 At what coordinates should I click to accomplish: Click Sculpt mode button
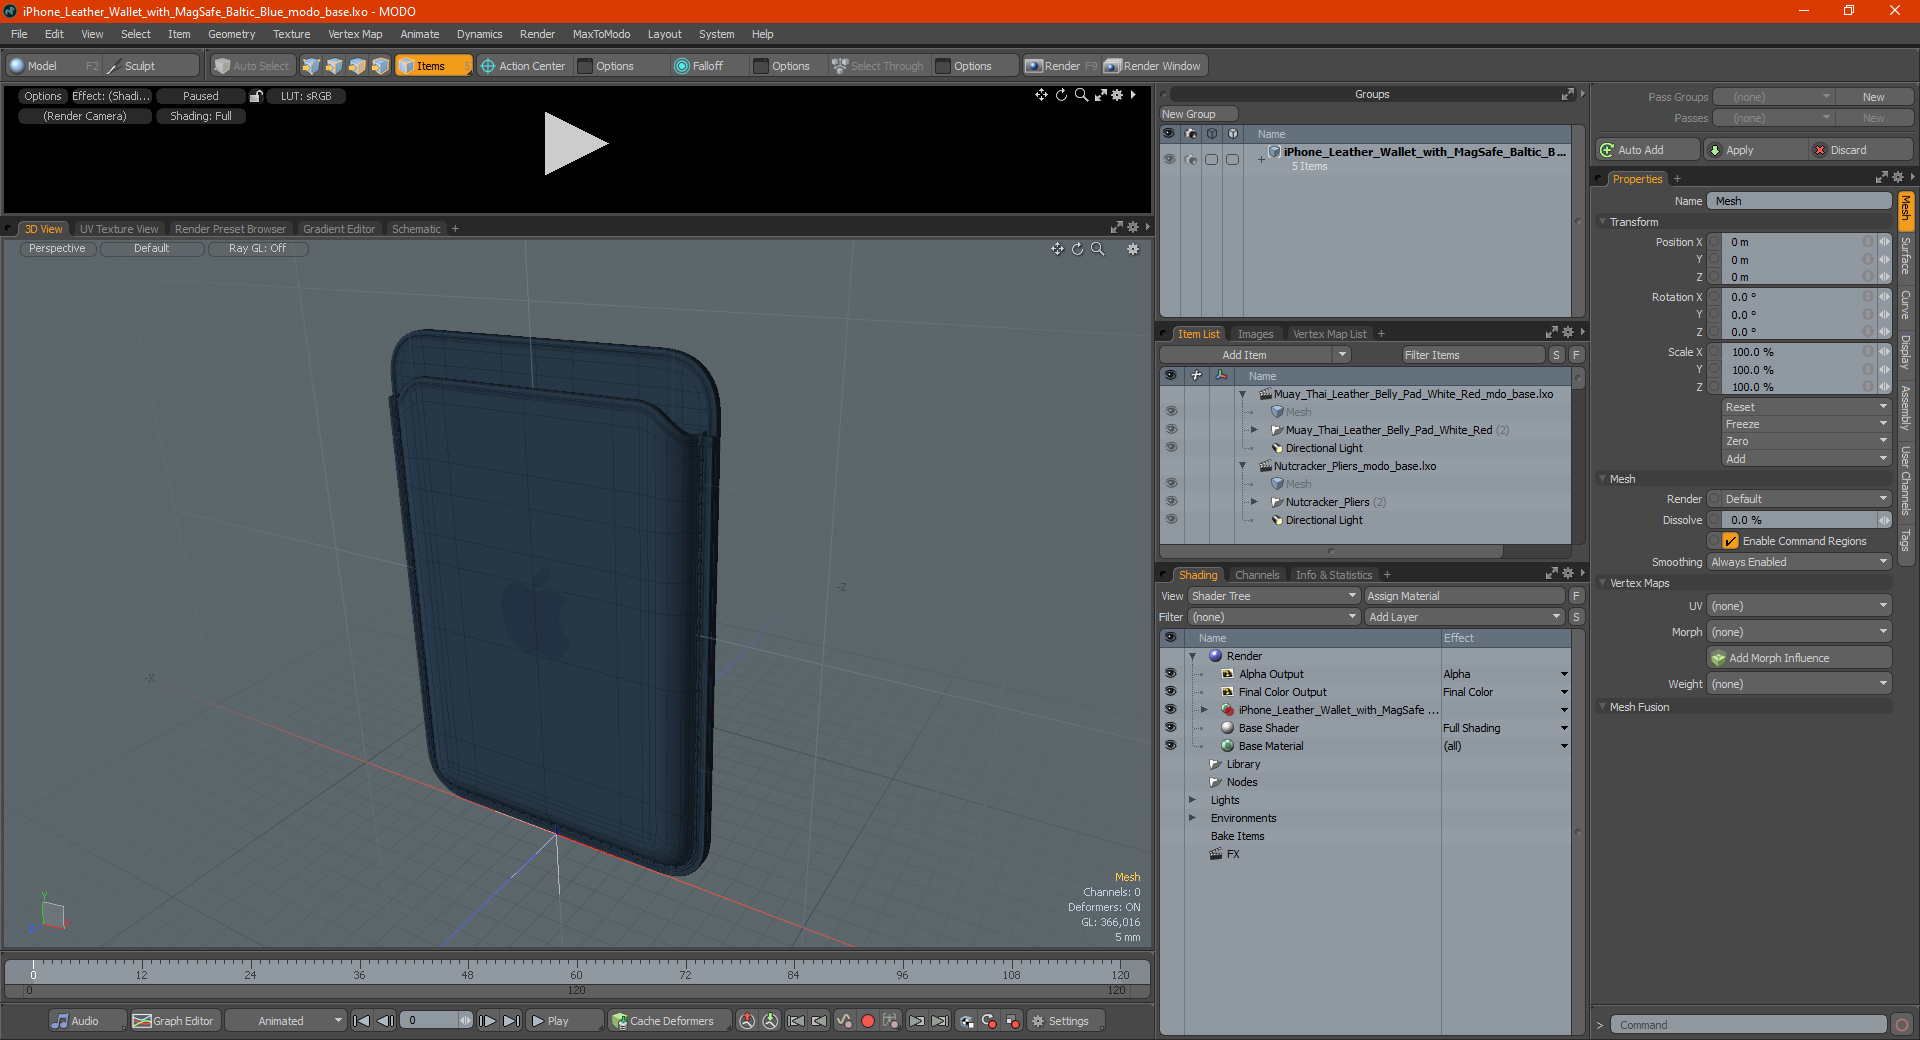(152, 66)
